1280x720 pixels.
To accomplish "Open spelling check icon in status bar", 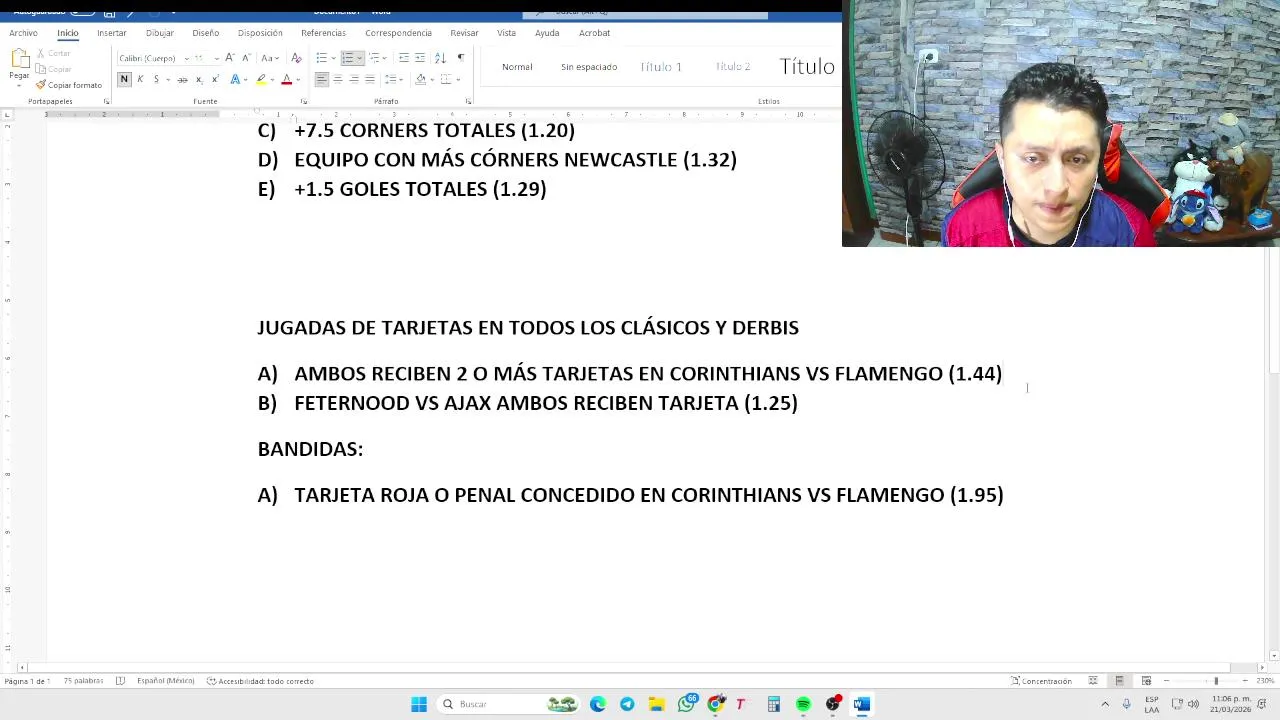I will [x=120, y=681].
